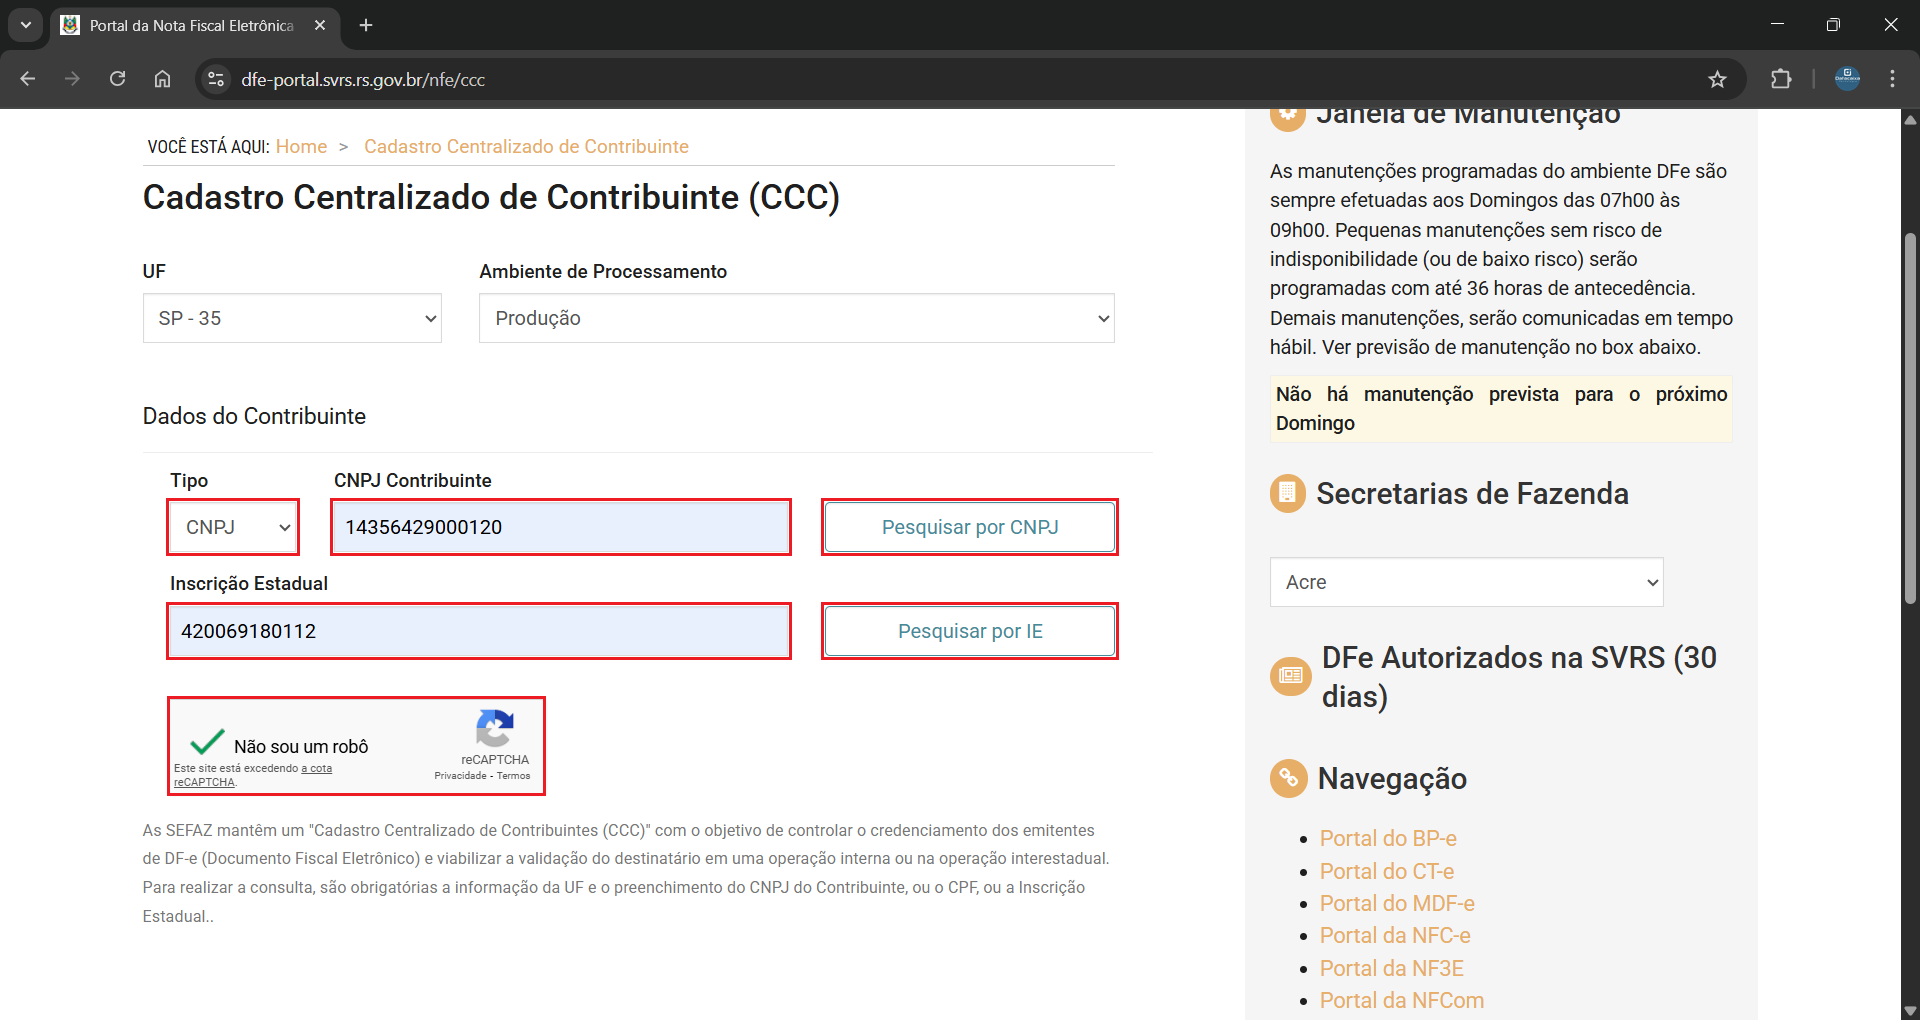Go to Home breadcrumb link
Screen dimensions: 1920x1020
click(x=301, y=147)
